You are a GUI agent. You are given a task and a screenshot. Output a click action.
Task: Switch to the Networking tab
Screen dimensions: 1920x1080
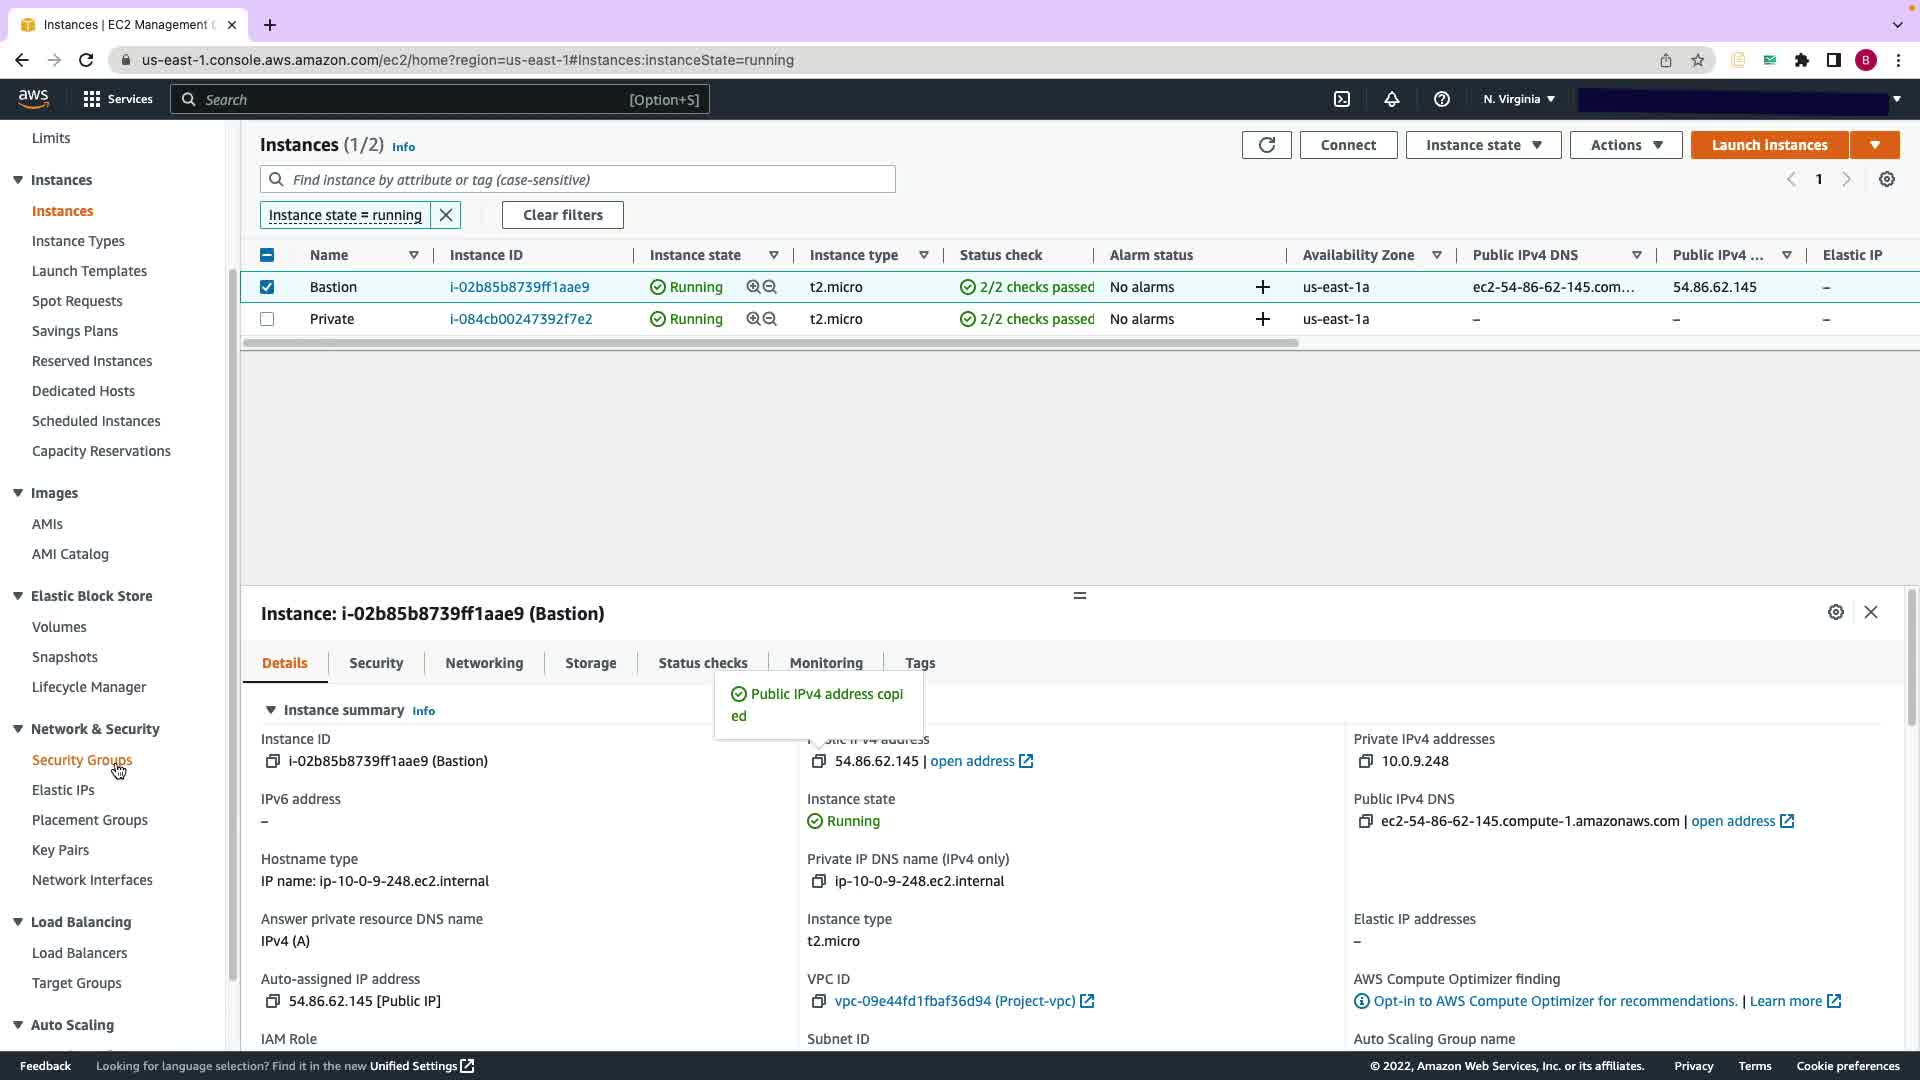click(484, 663)
